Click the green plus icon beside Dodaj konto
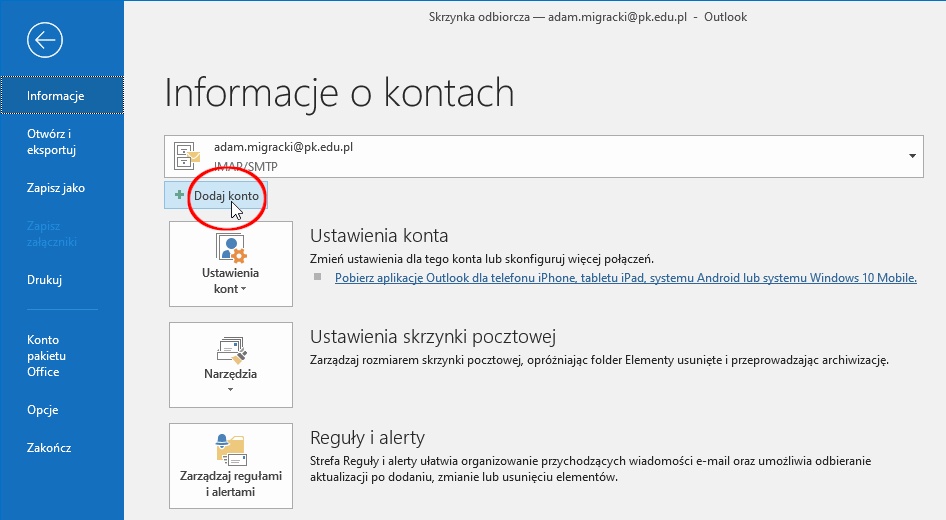 [x=179, y=196]
